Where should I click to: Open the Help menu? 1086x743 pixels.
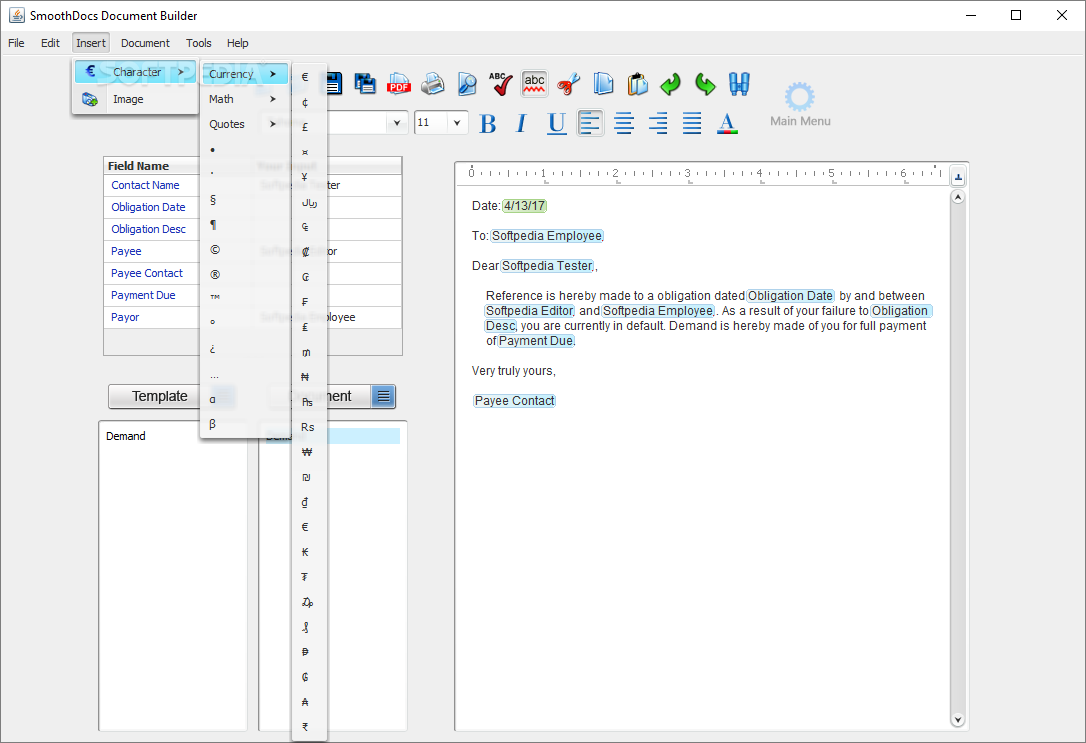click(238, 43)
